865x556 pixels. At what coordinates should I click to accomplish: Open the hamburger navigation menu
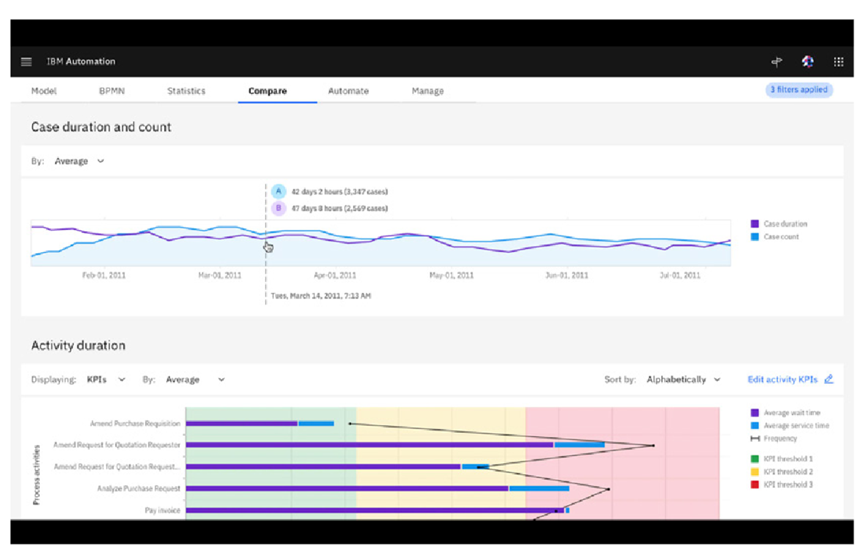26,62
